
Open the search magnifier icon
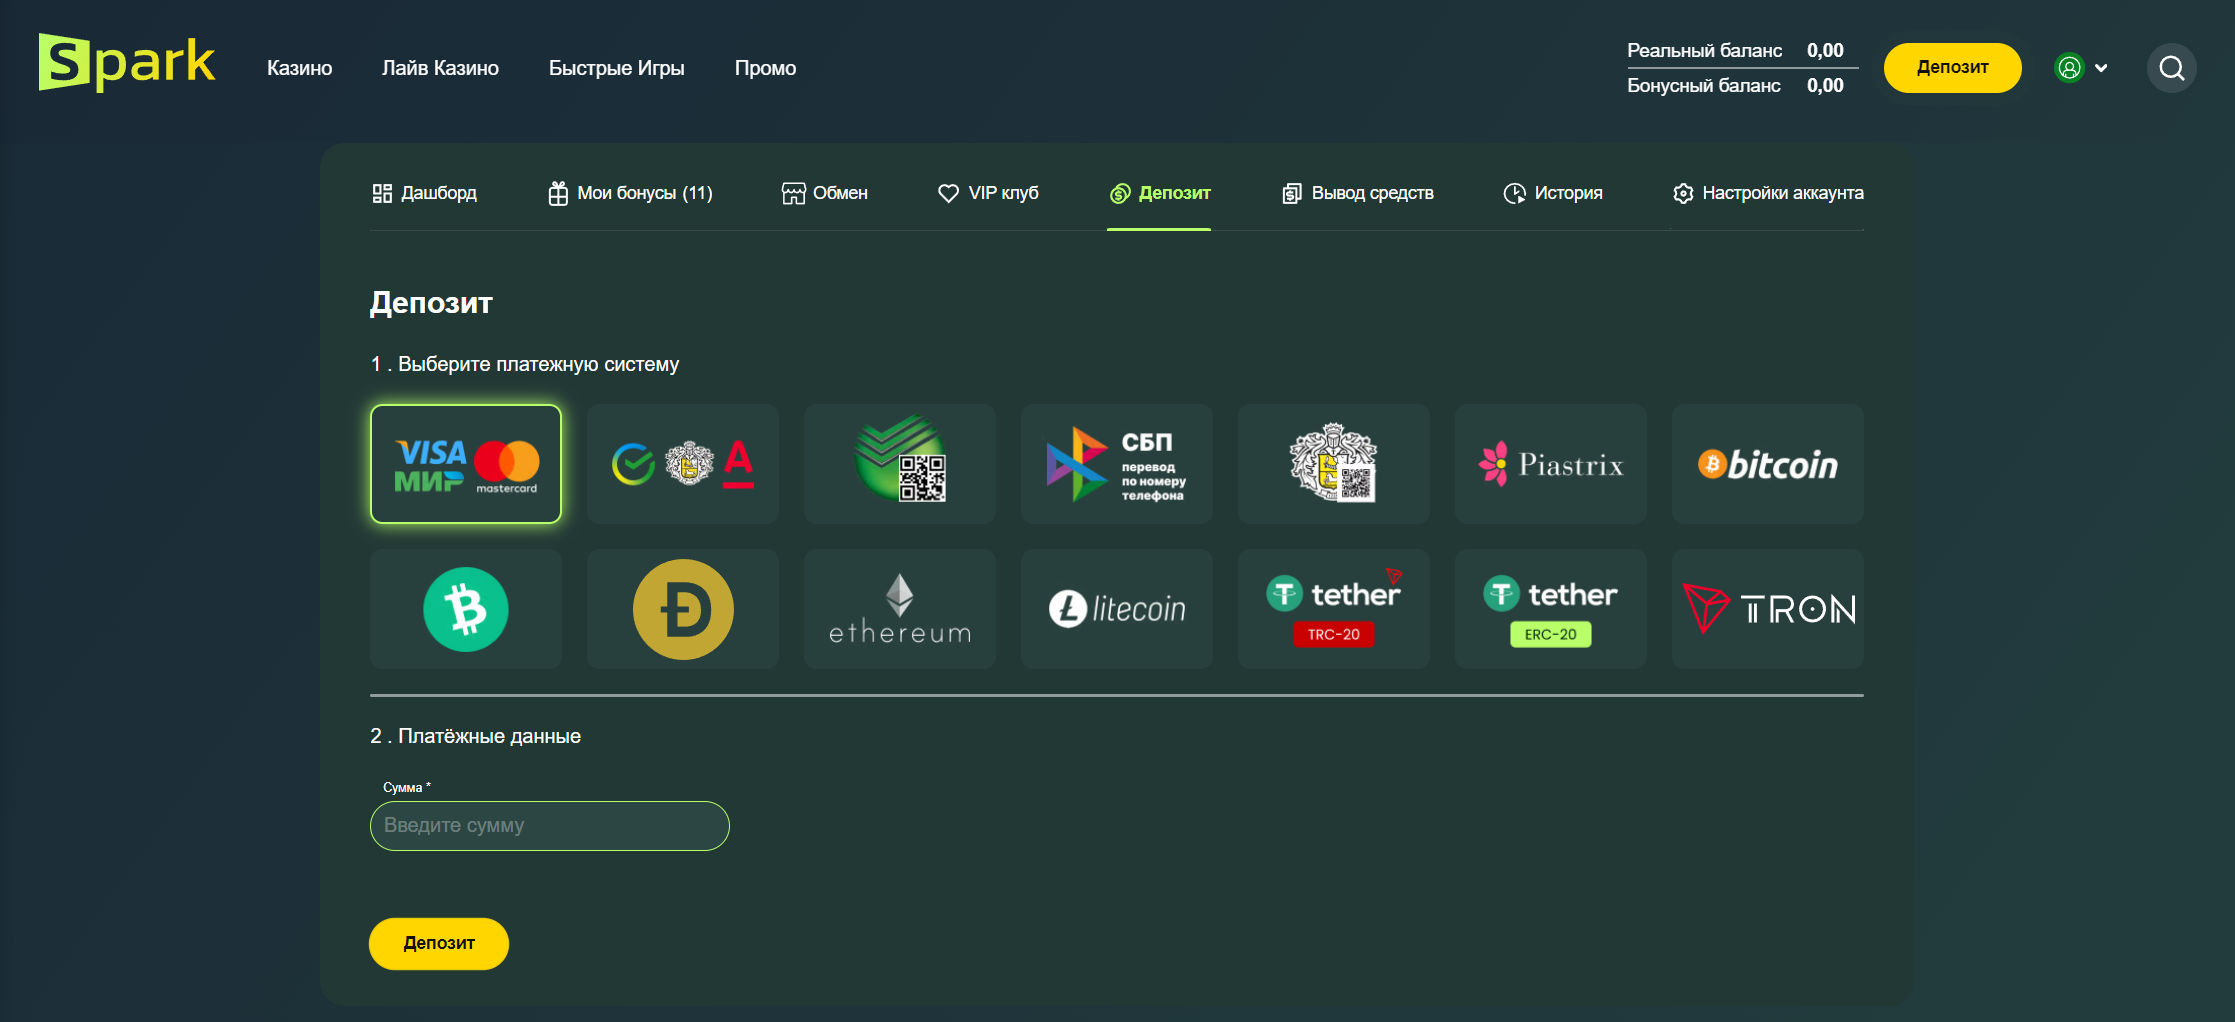point(2171,68)
